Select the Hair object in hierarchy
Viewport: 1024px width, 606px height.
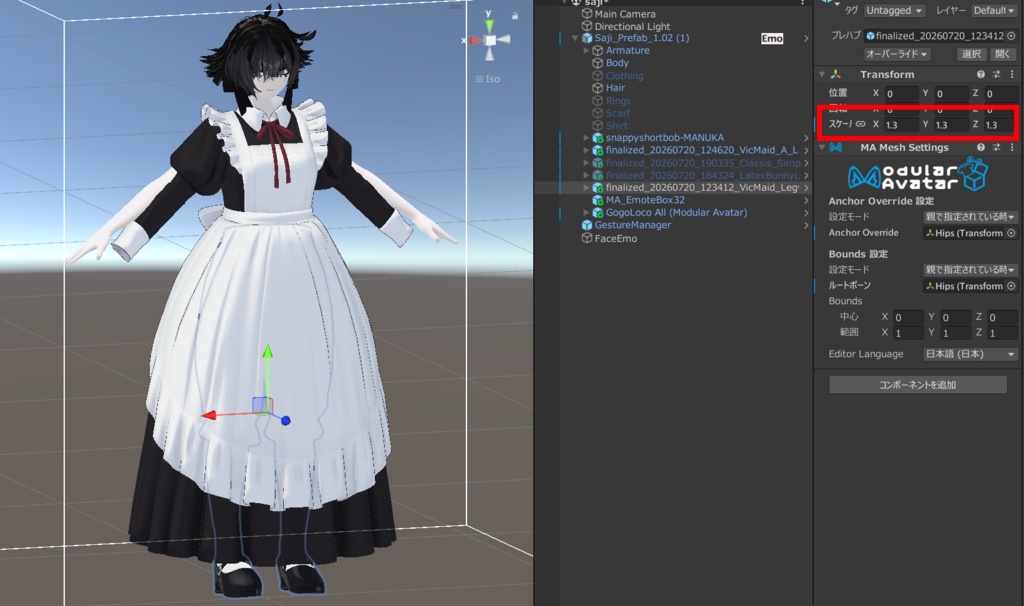(x=615, y=88)
